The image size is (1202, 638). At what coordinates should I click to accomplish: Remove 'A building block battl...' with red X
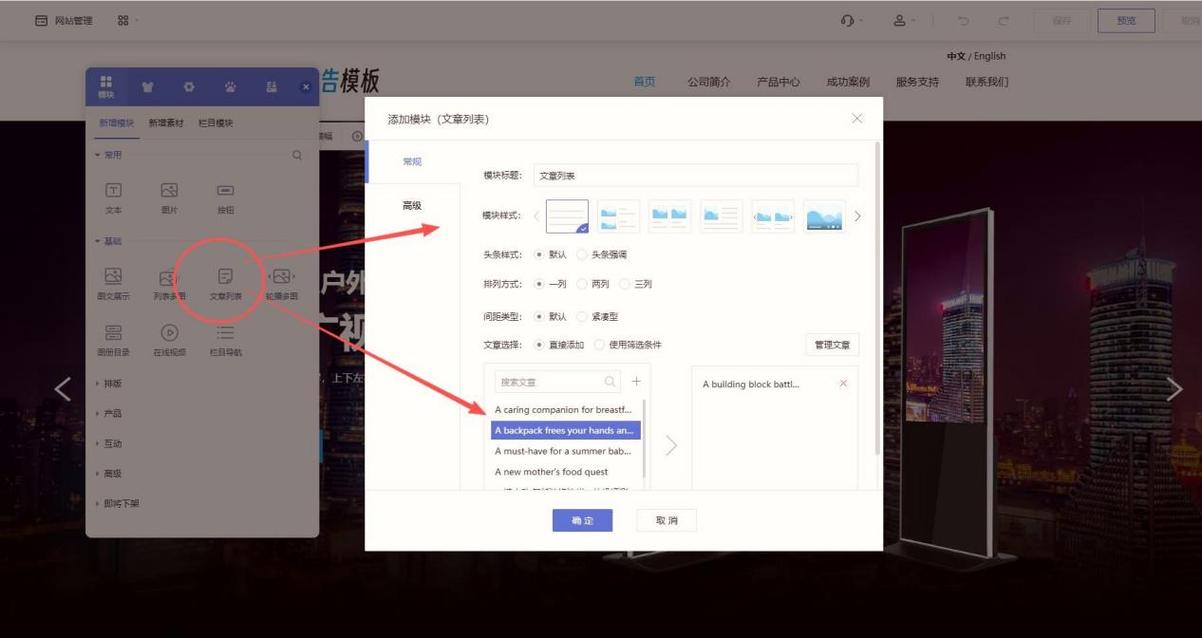click(x=843, y=384)
